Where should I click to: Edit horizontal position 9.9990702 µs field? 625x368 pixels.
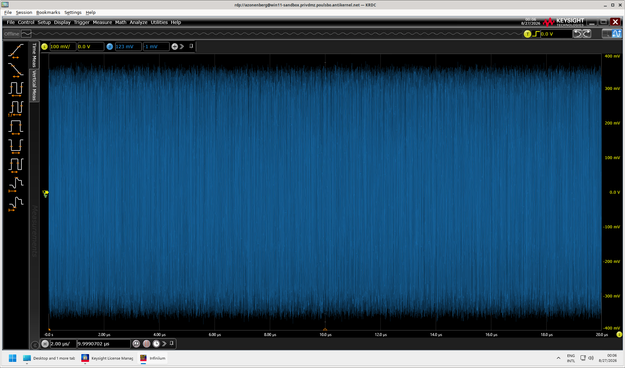tap(104, 344)
